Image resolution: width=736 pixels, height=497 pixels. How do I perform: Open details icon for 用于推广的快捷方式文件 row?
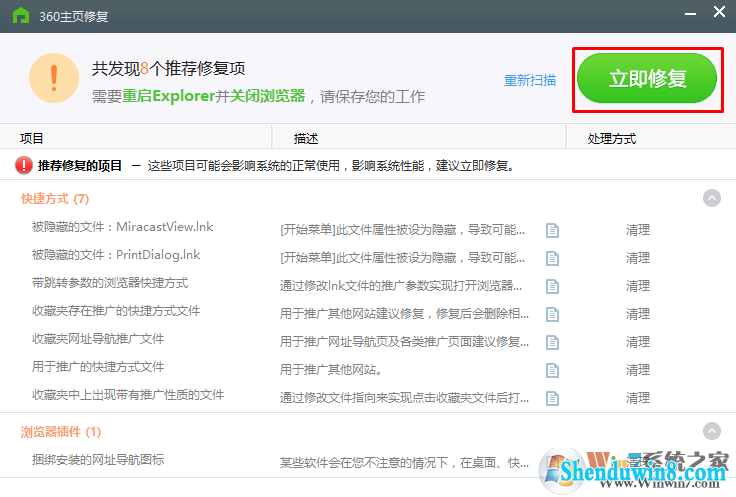[x=552, y=370]
